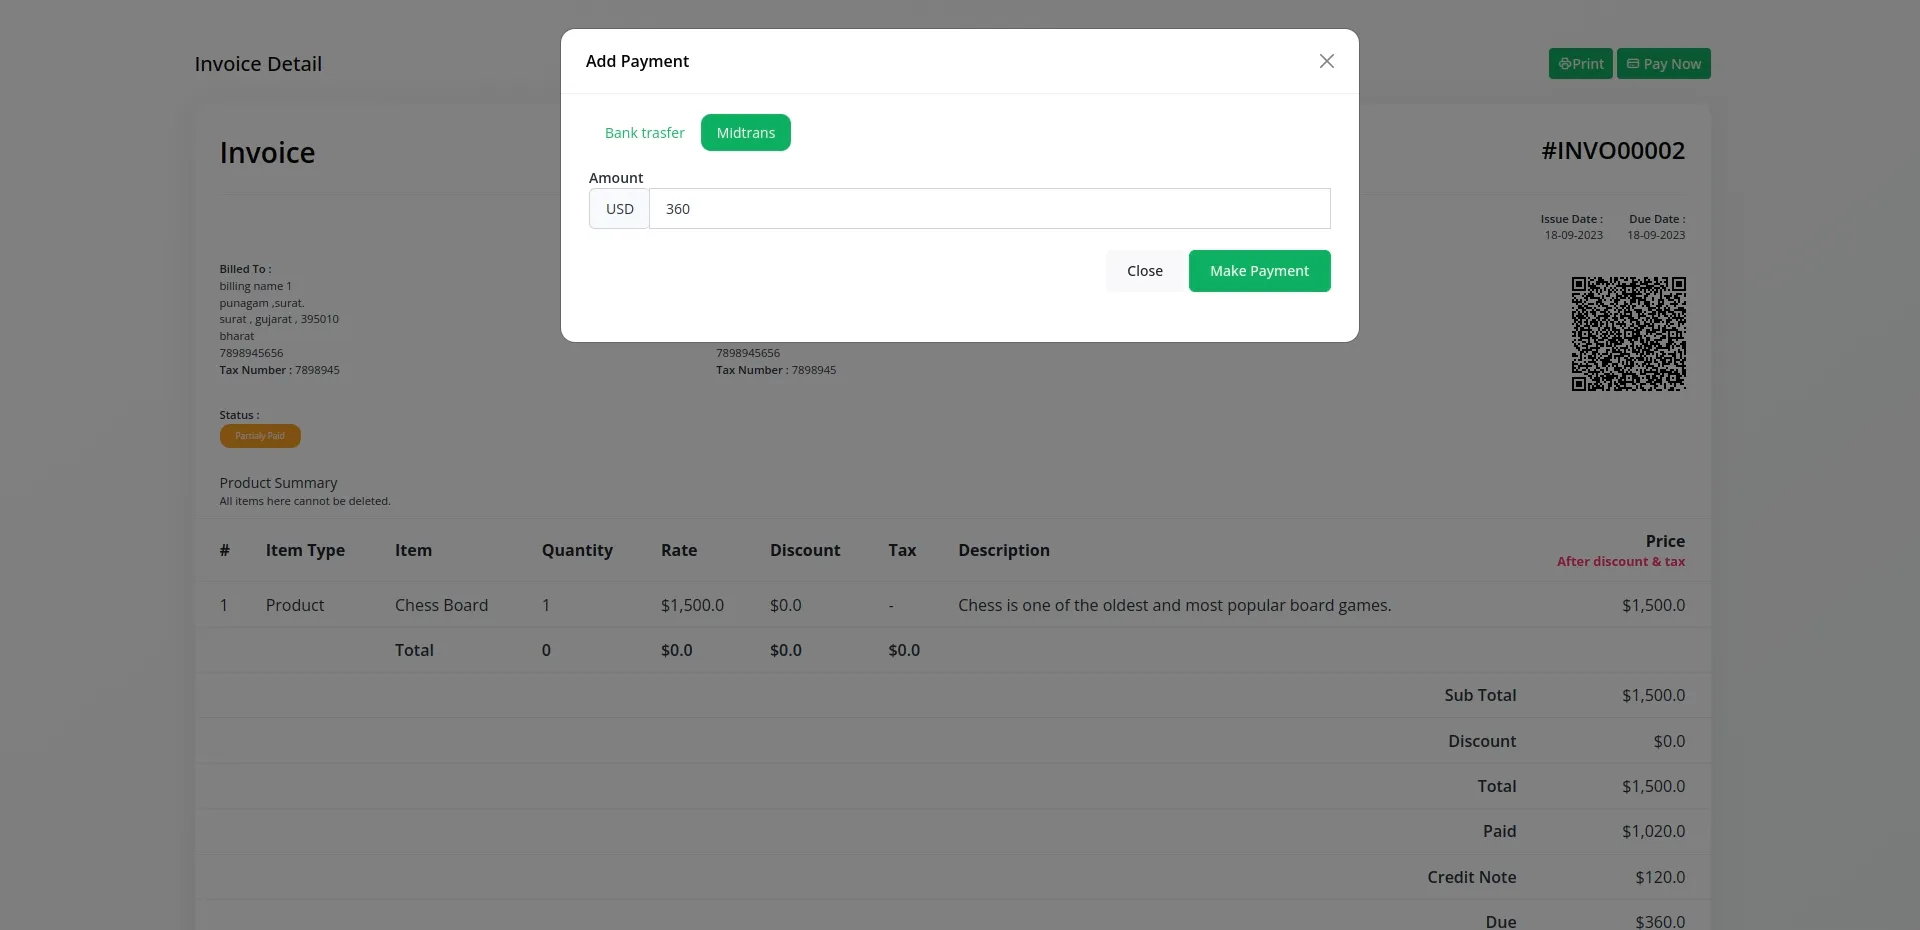The height and width of the screenshot is (930, 1920).
Task: Click the Chess Board item name
Action: tap(441, 605)
